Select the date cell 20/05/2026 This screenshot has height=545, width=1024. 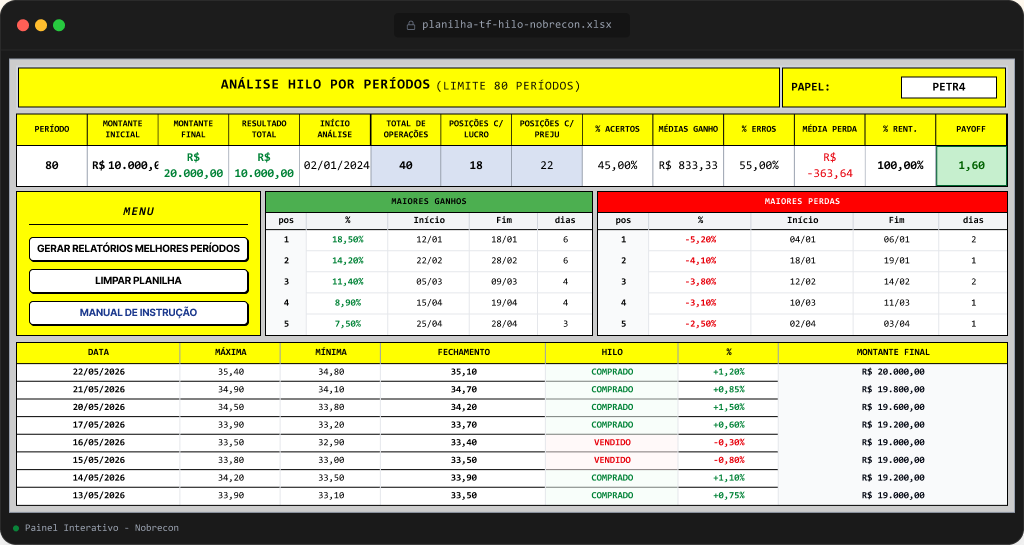pyautogui.click(x=99, y=407)
